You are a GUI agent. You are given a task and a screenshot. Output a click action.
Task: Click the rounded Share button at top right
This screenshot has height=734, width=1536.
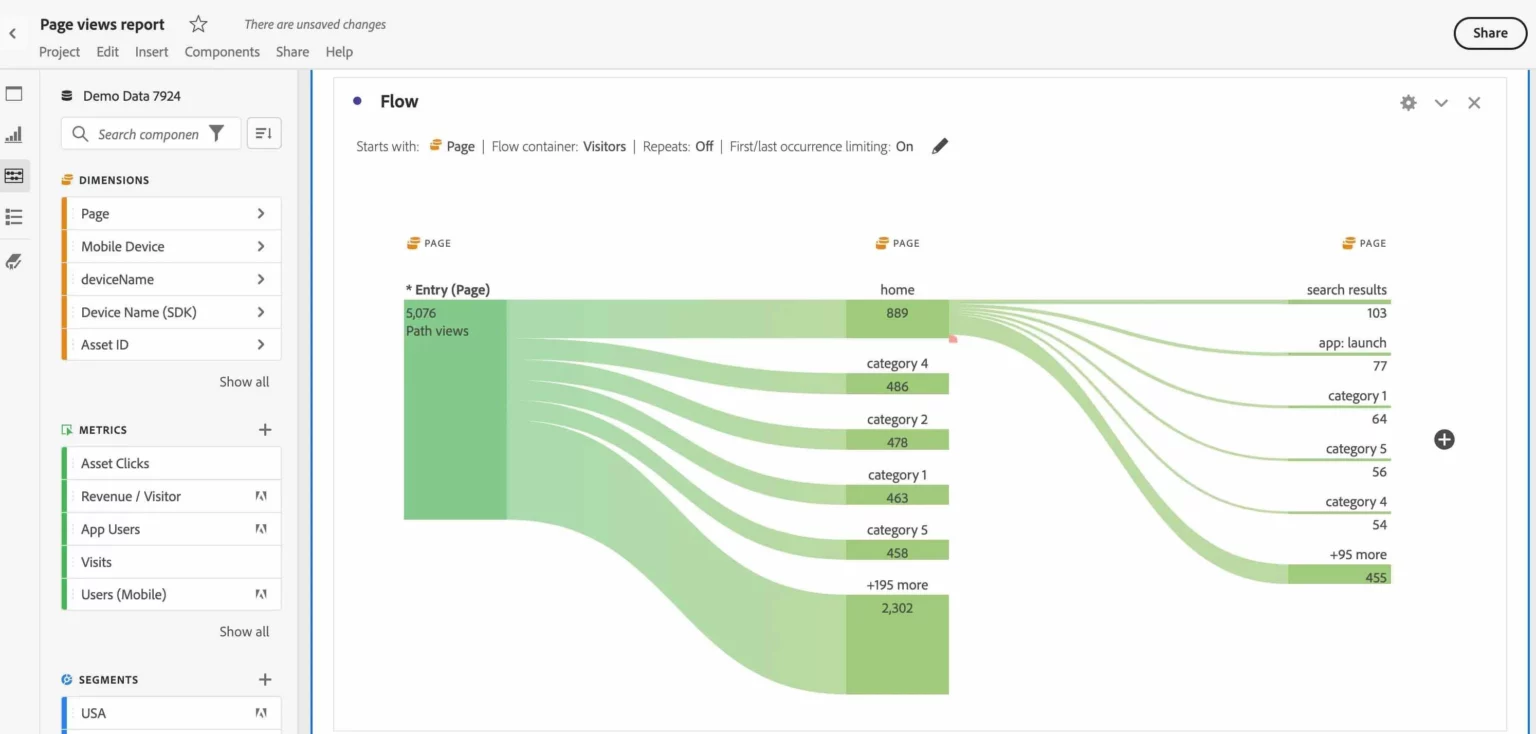[x=1489, y=33]
